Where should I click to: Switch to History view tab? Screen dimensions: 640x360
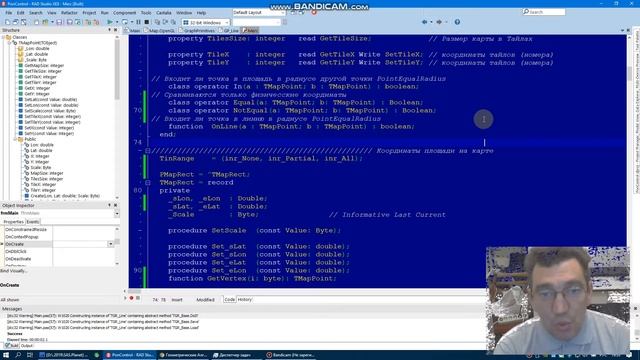pos(244,300)
